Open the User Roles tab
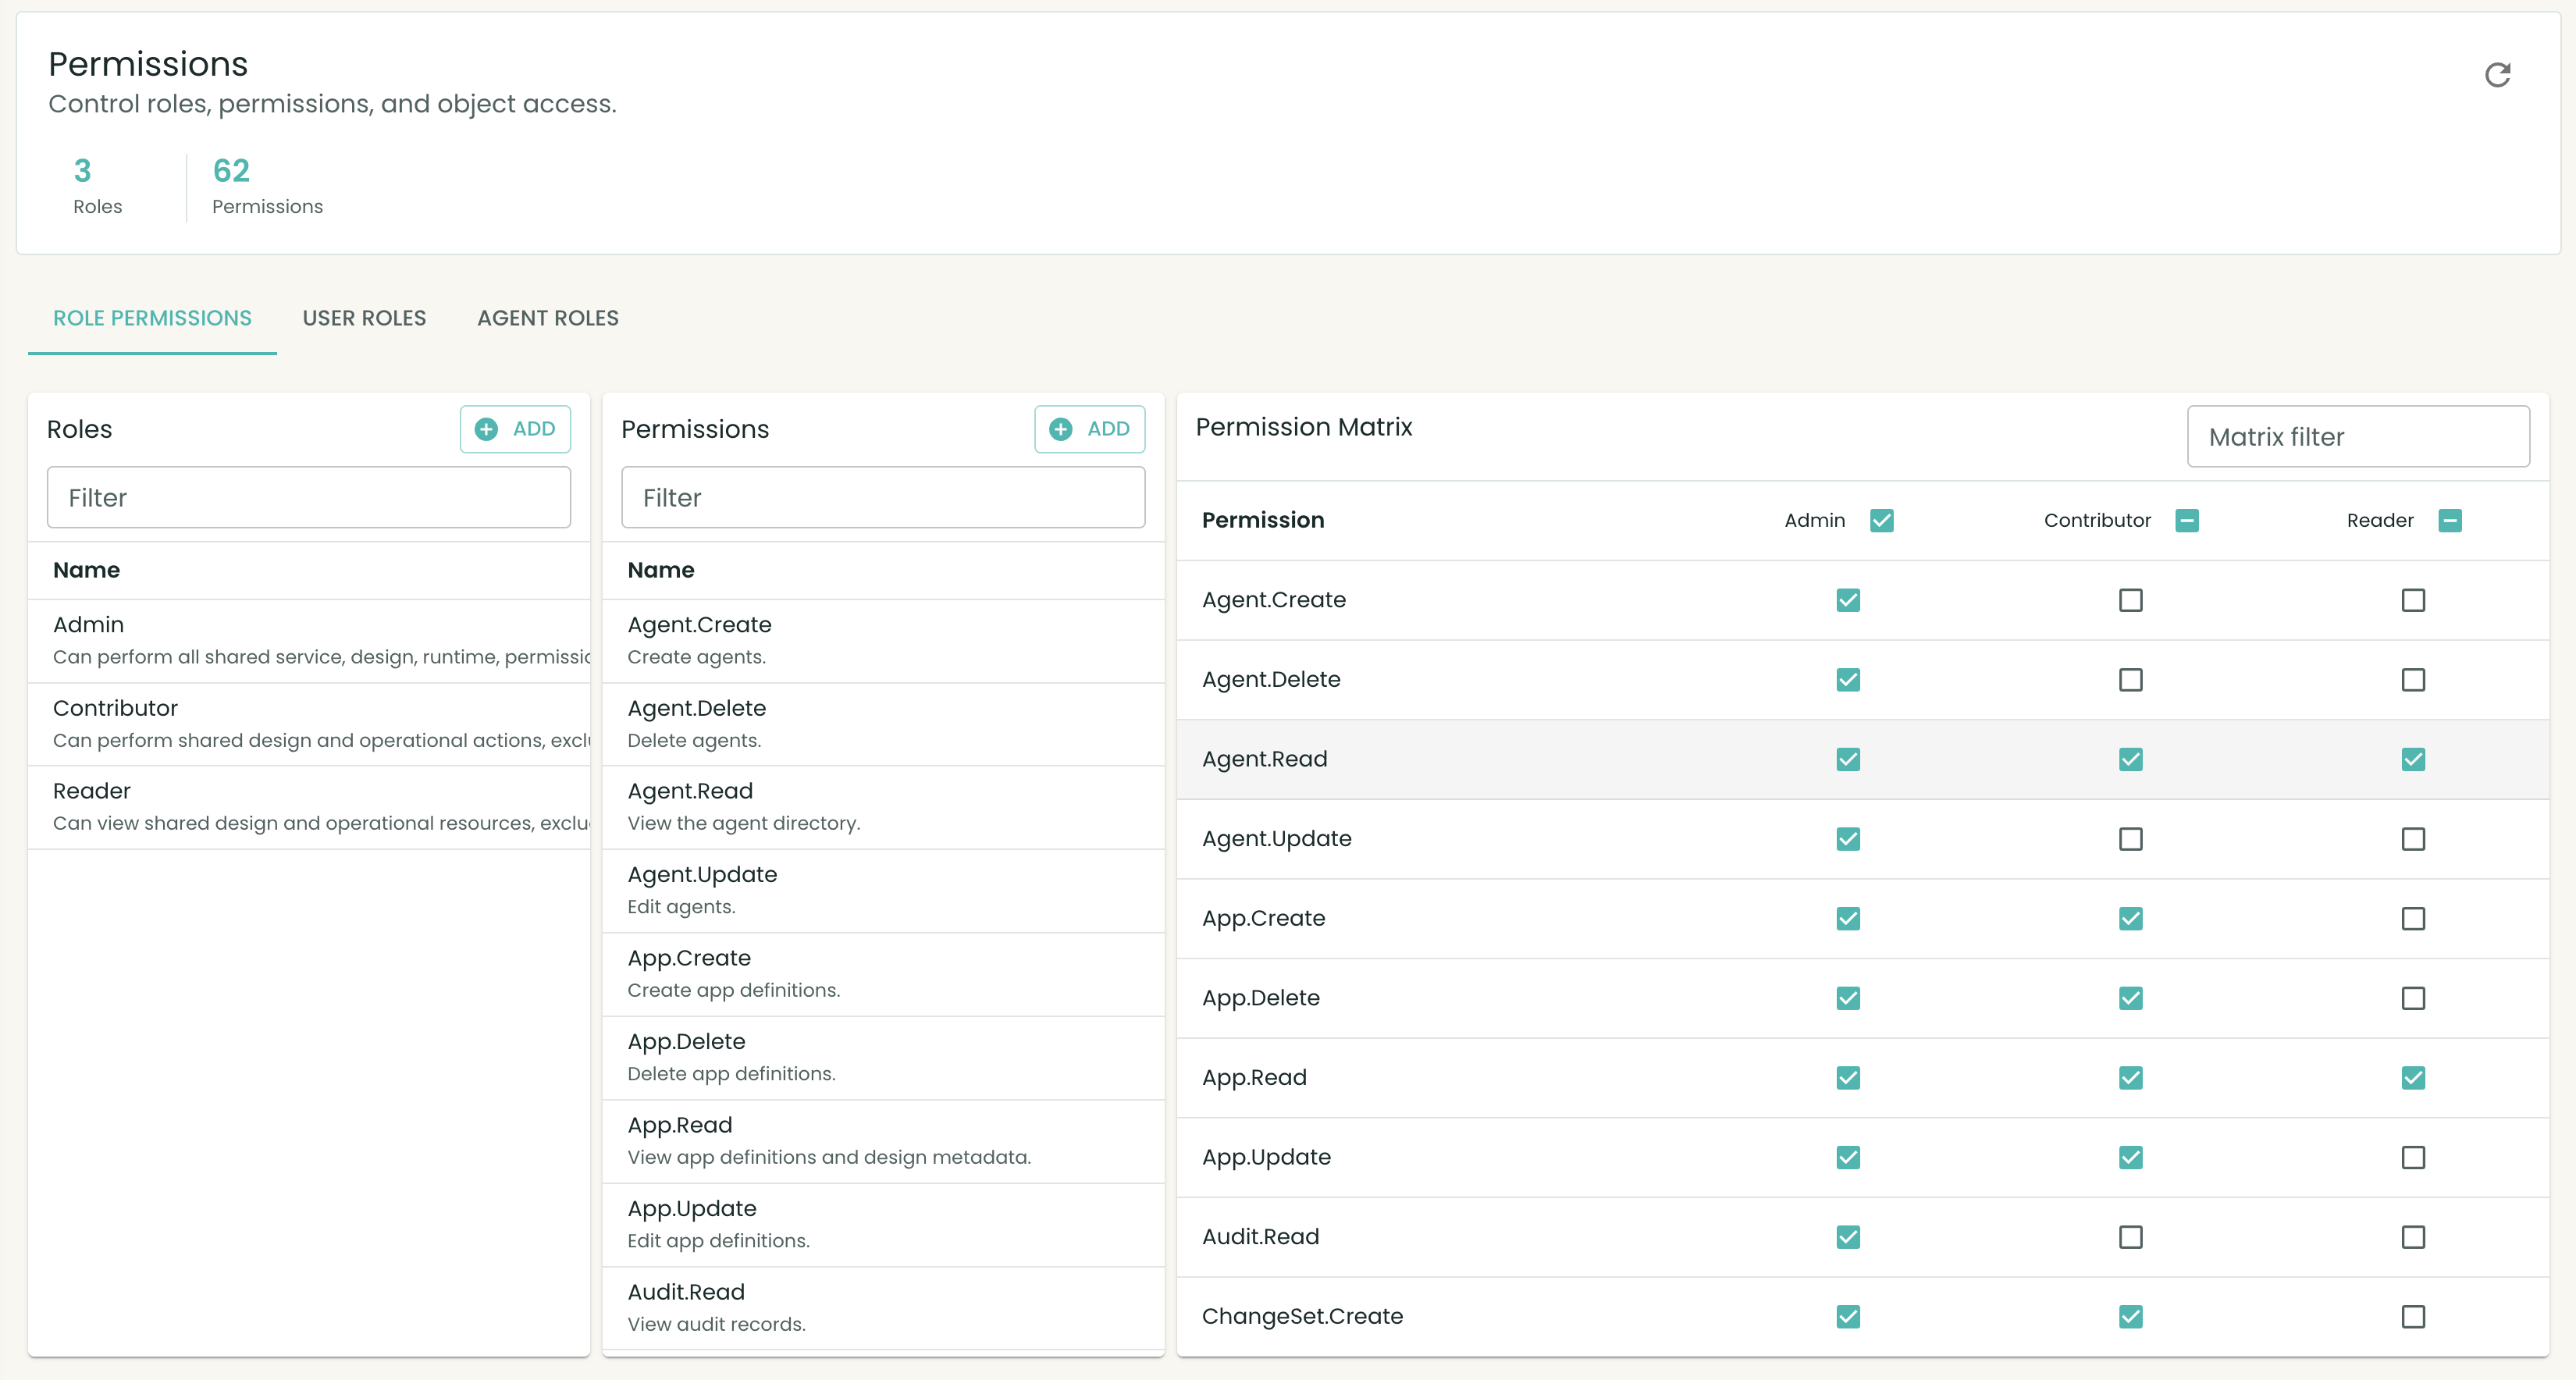This screenshot has height=1380, width=2576. (x=364, y=318)
